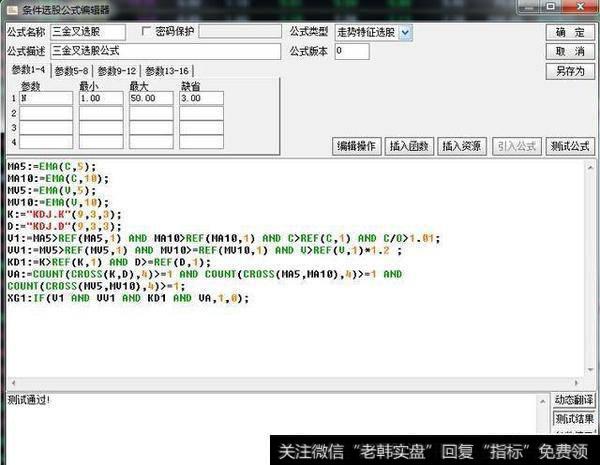This screenshot has width=600, height=465.
Task: Focus the 公式版本 input field
Action: (x=352, y=51)
